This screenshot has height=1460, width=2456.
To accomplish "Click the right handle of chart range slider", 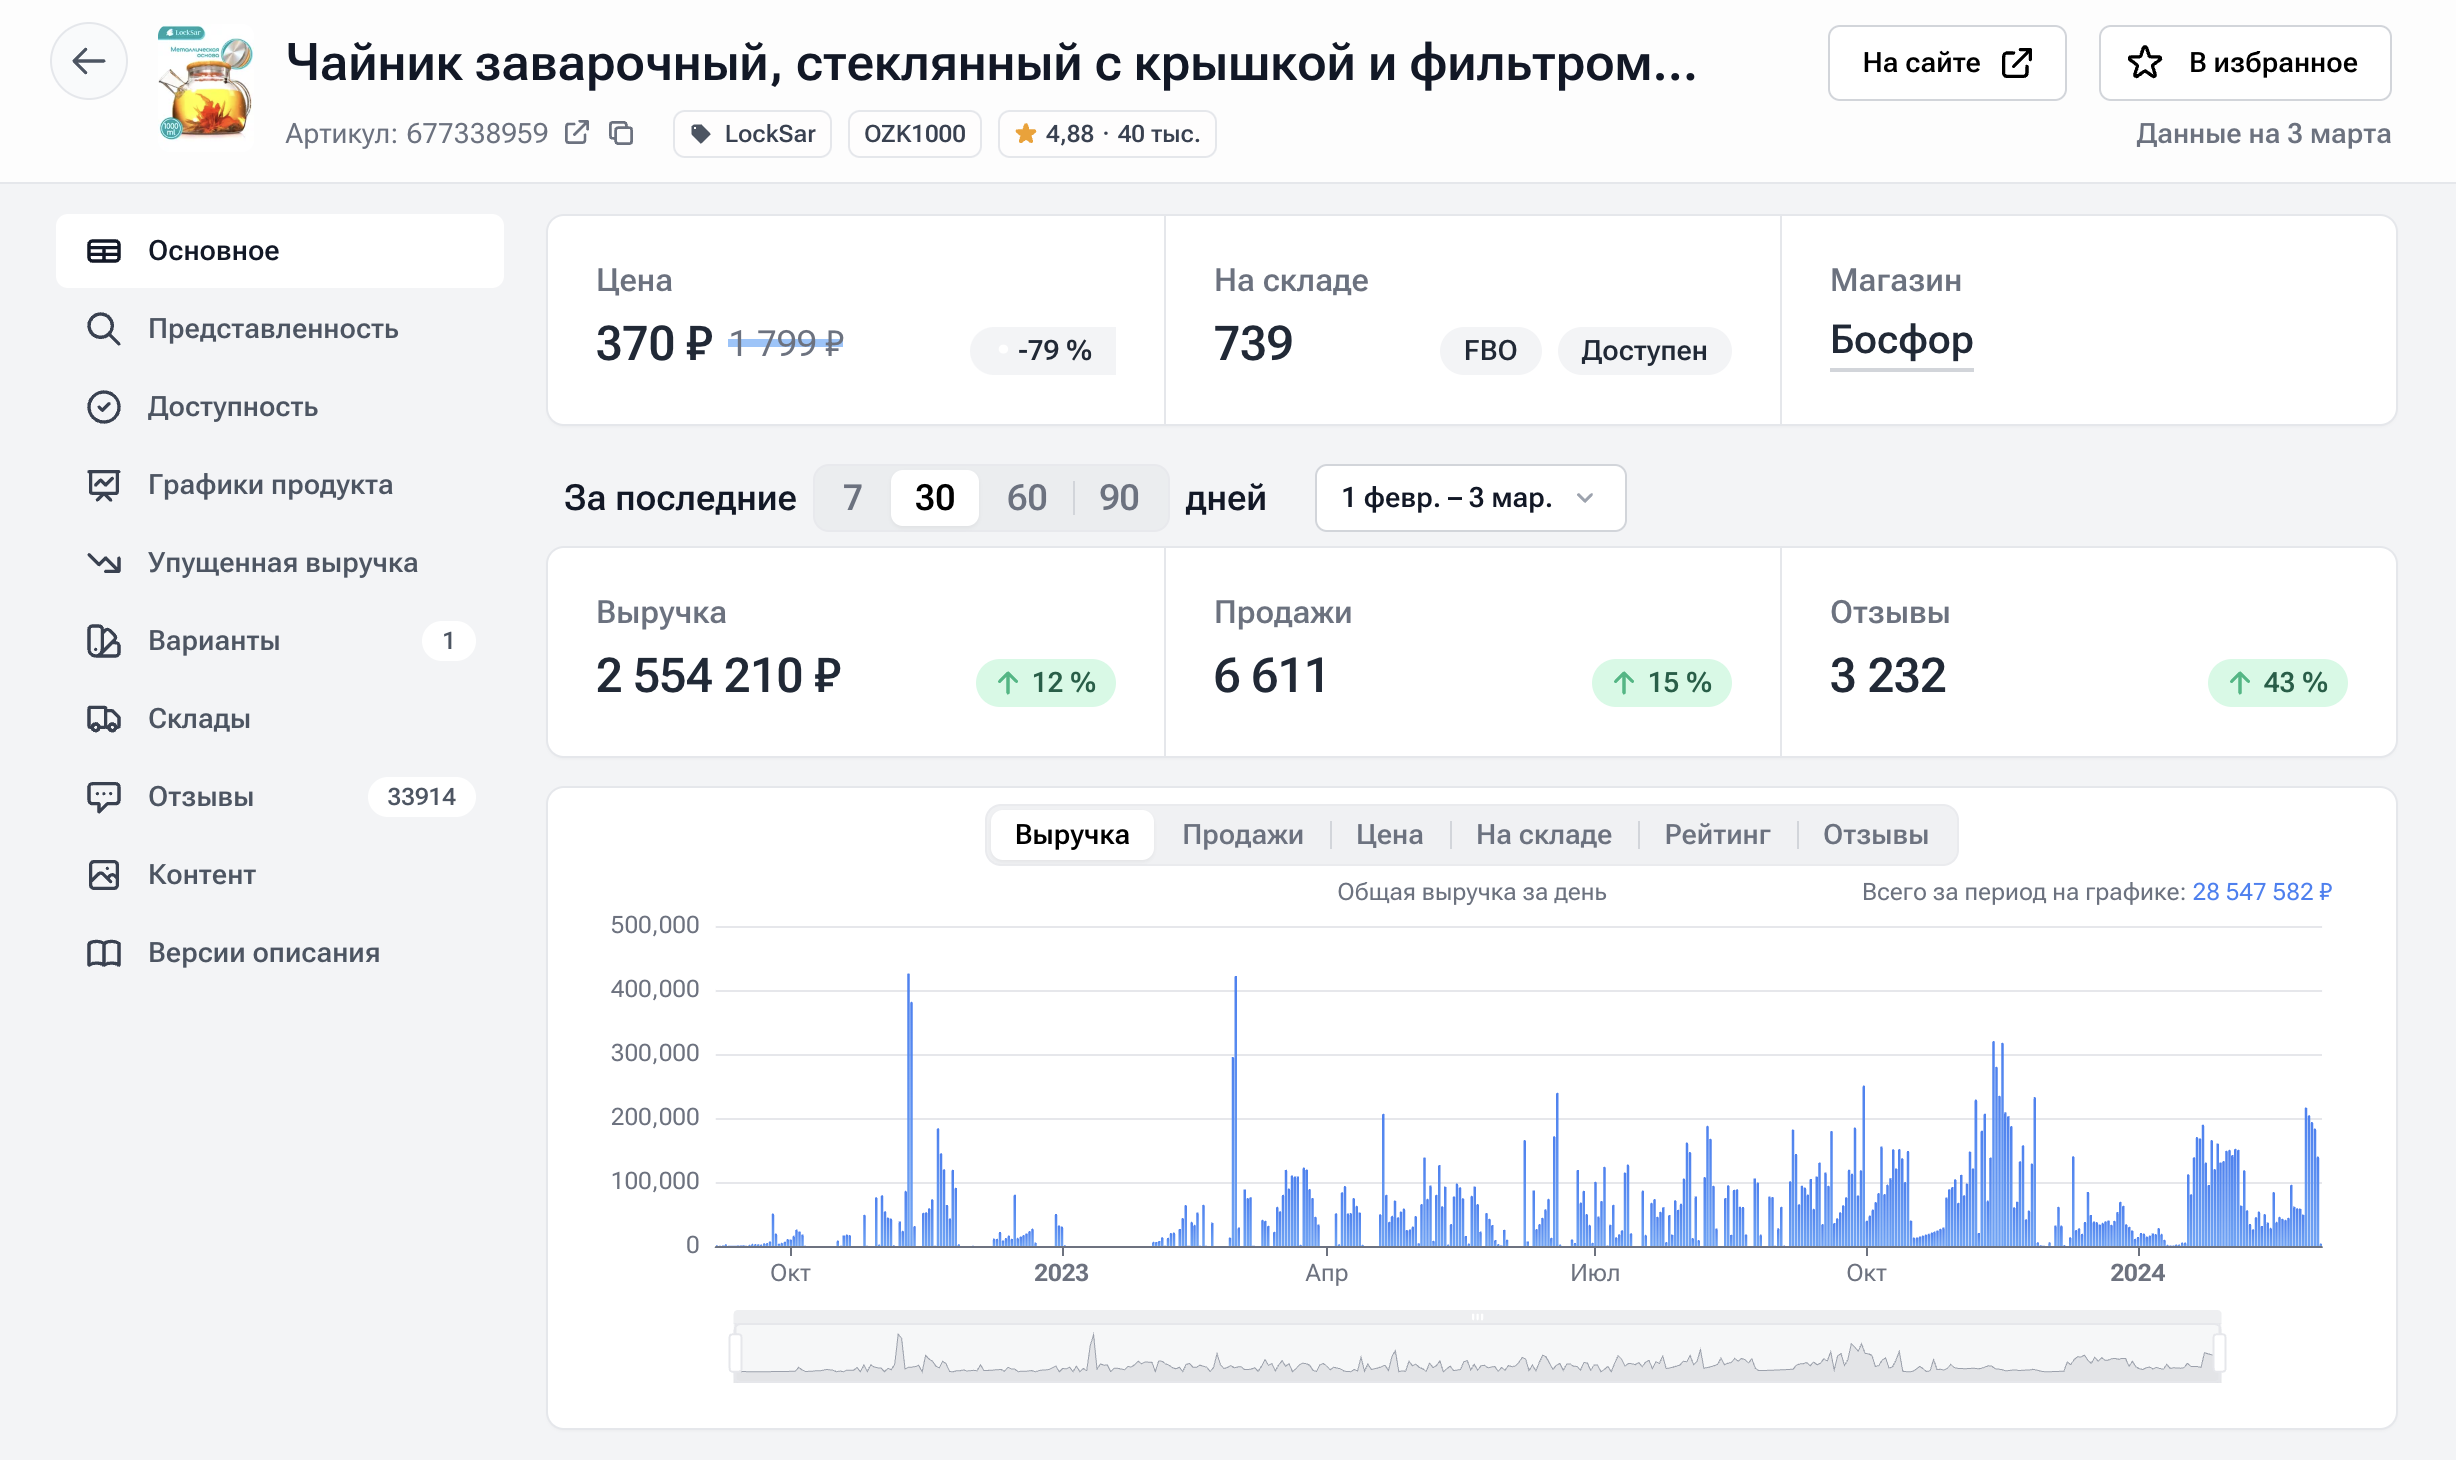I will pos(2220,1353).
